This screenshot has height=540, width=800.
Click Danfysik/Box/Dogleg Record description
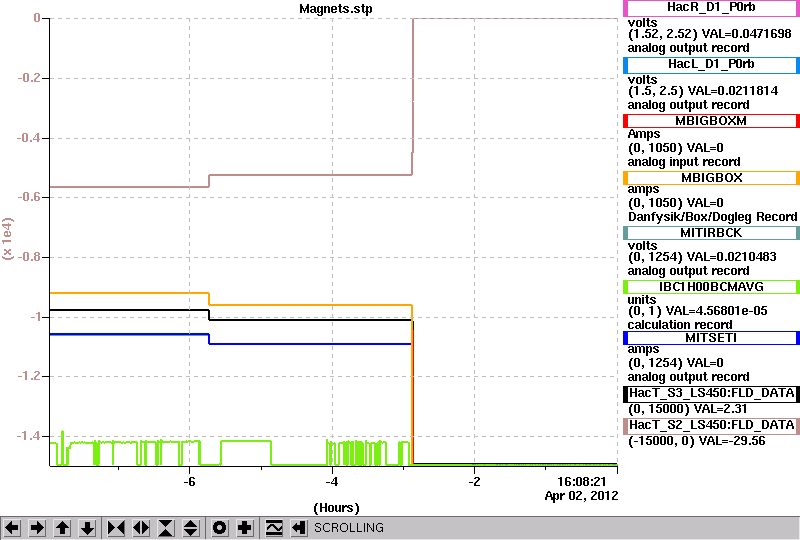(x=712, y=217)
